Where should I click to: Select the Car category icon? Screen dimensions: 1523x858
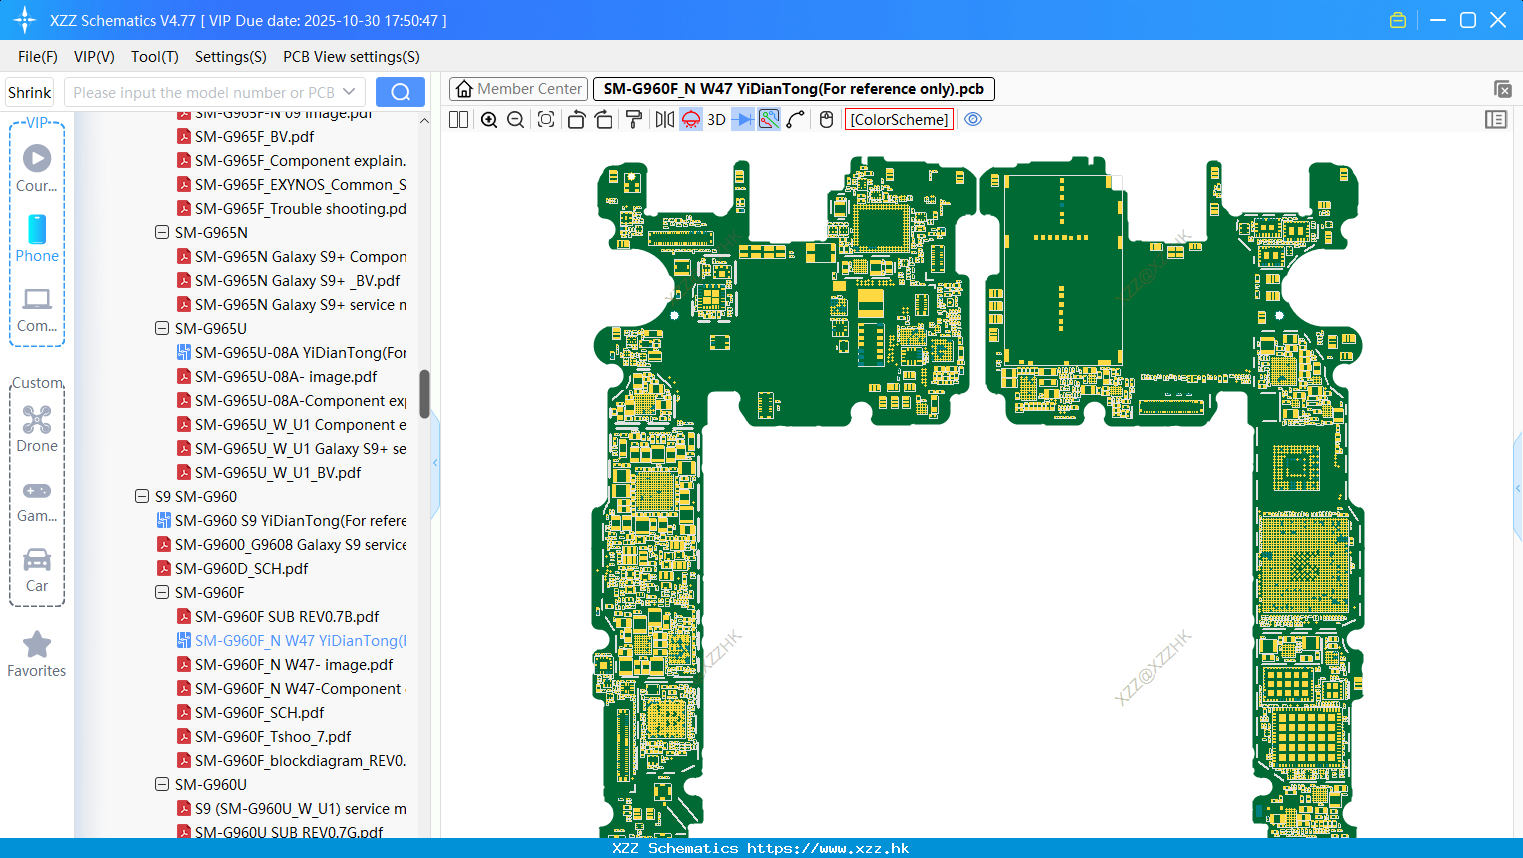click(x=37, y=570)
